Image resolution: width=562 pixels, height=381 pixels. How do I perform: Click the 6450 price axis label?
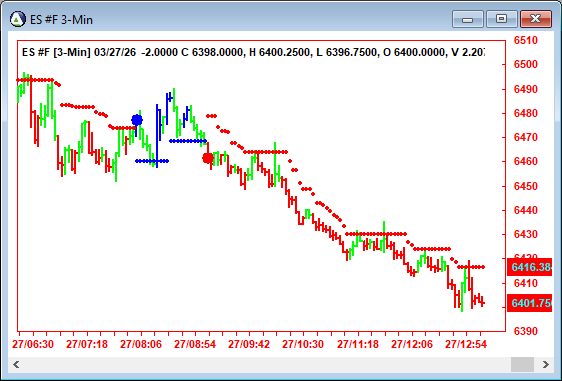526,186
